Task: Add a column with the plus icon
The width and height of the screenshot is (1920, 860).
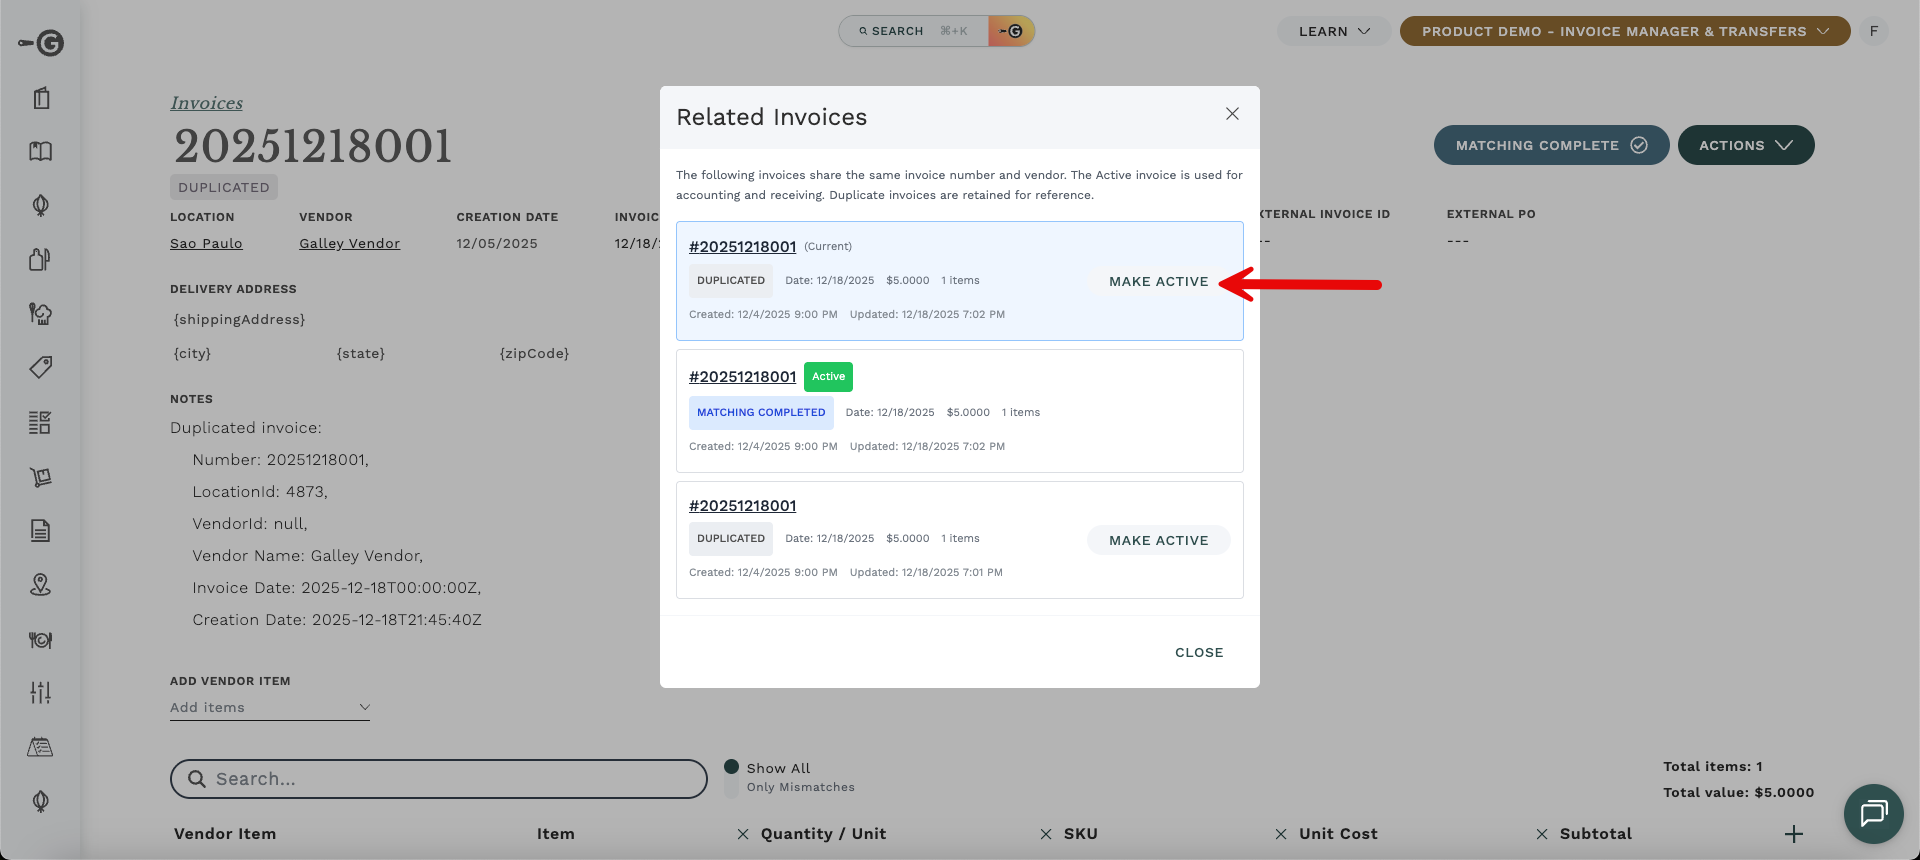Action: [x=1794, y=834]
